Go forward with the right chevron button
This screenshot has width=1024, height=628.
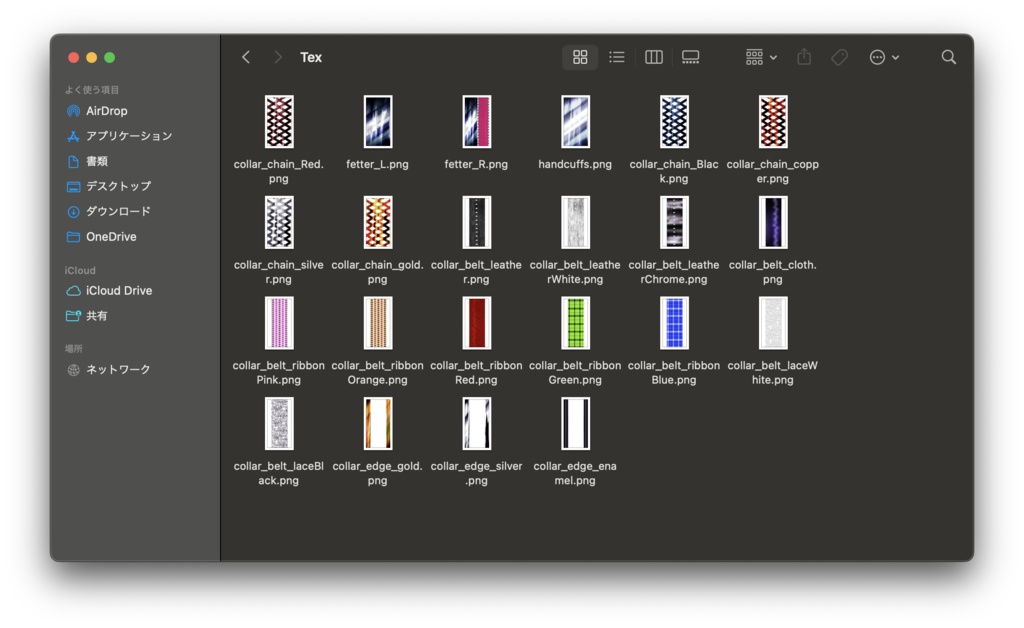click(x=278, y=57)
